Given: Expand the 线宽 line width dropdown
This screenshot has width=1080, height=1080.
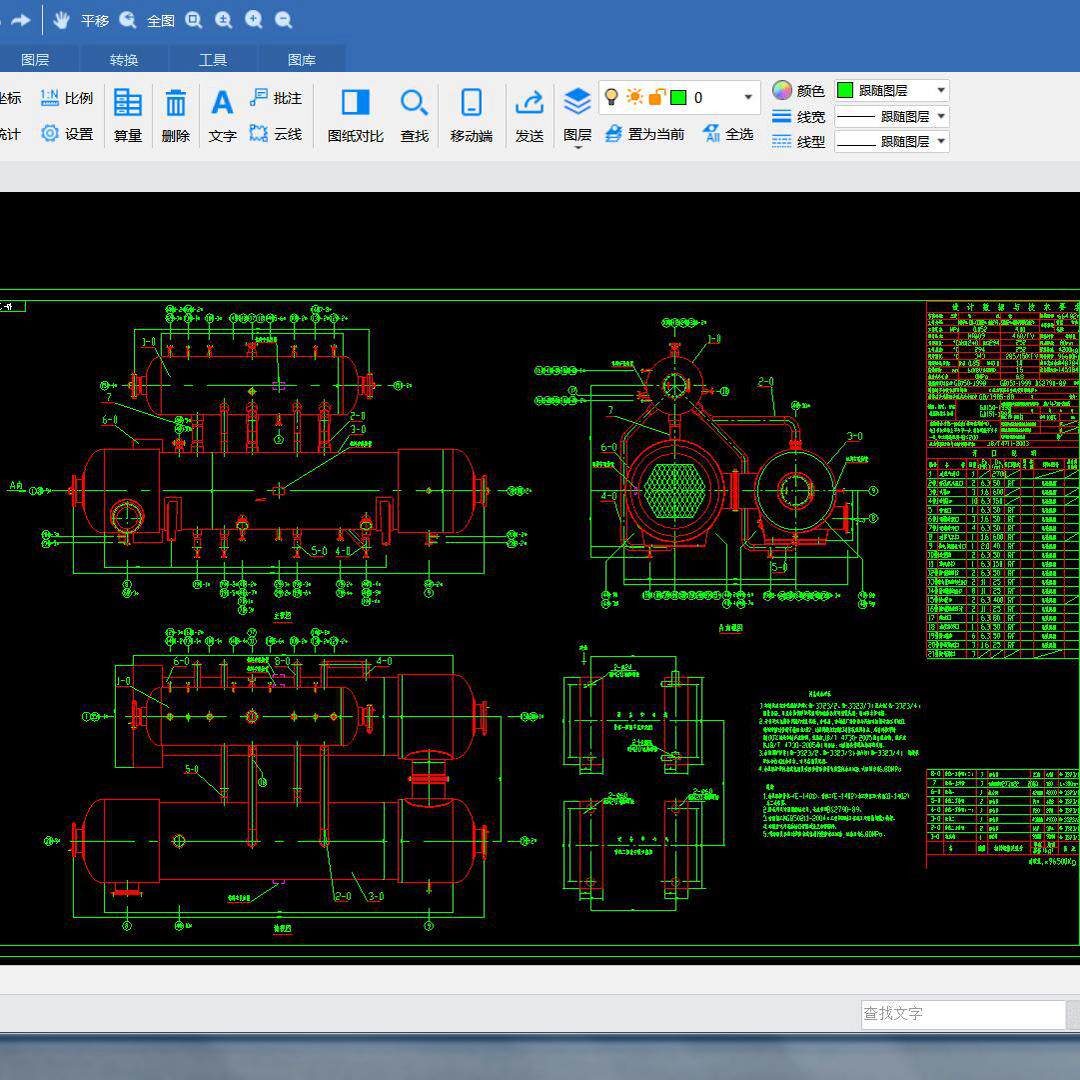Looking at the screenshot, I should click(x=941, y=116).
